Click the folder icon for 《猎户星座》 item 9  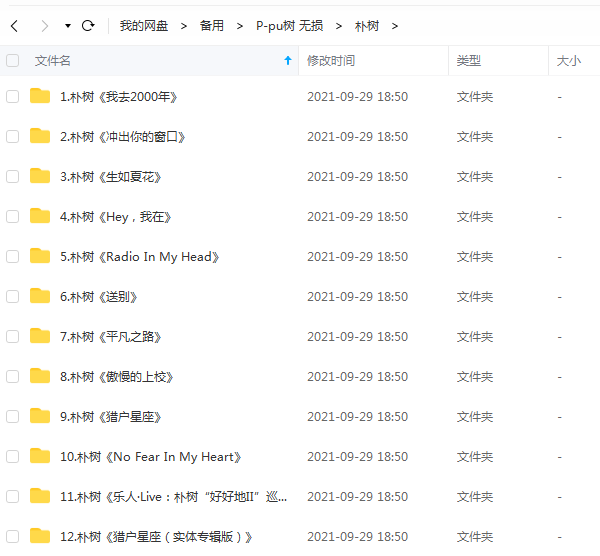click(x=40, y=417)
